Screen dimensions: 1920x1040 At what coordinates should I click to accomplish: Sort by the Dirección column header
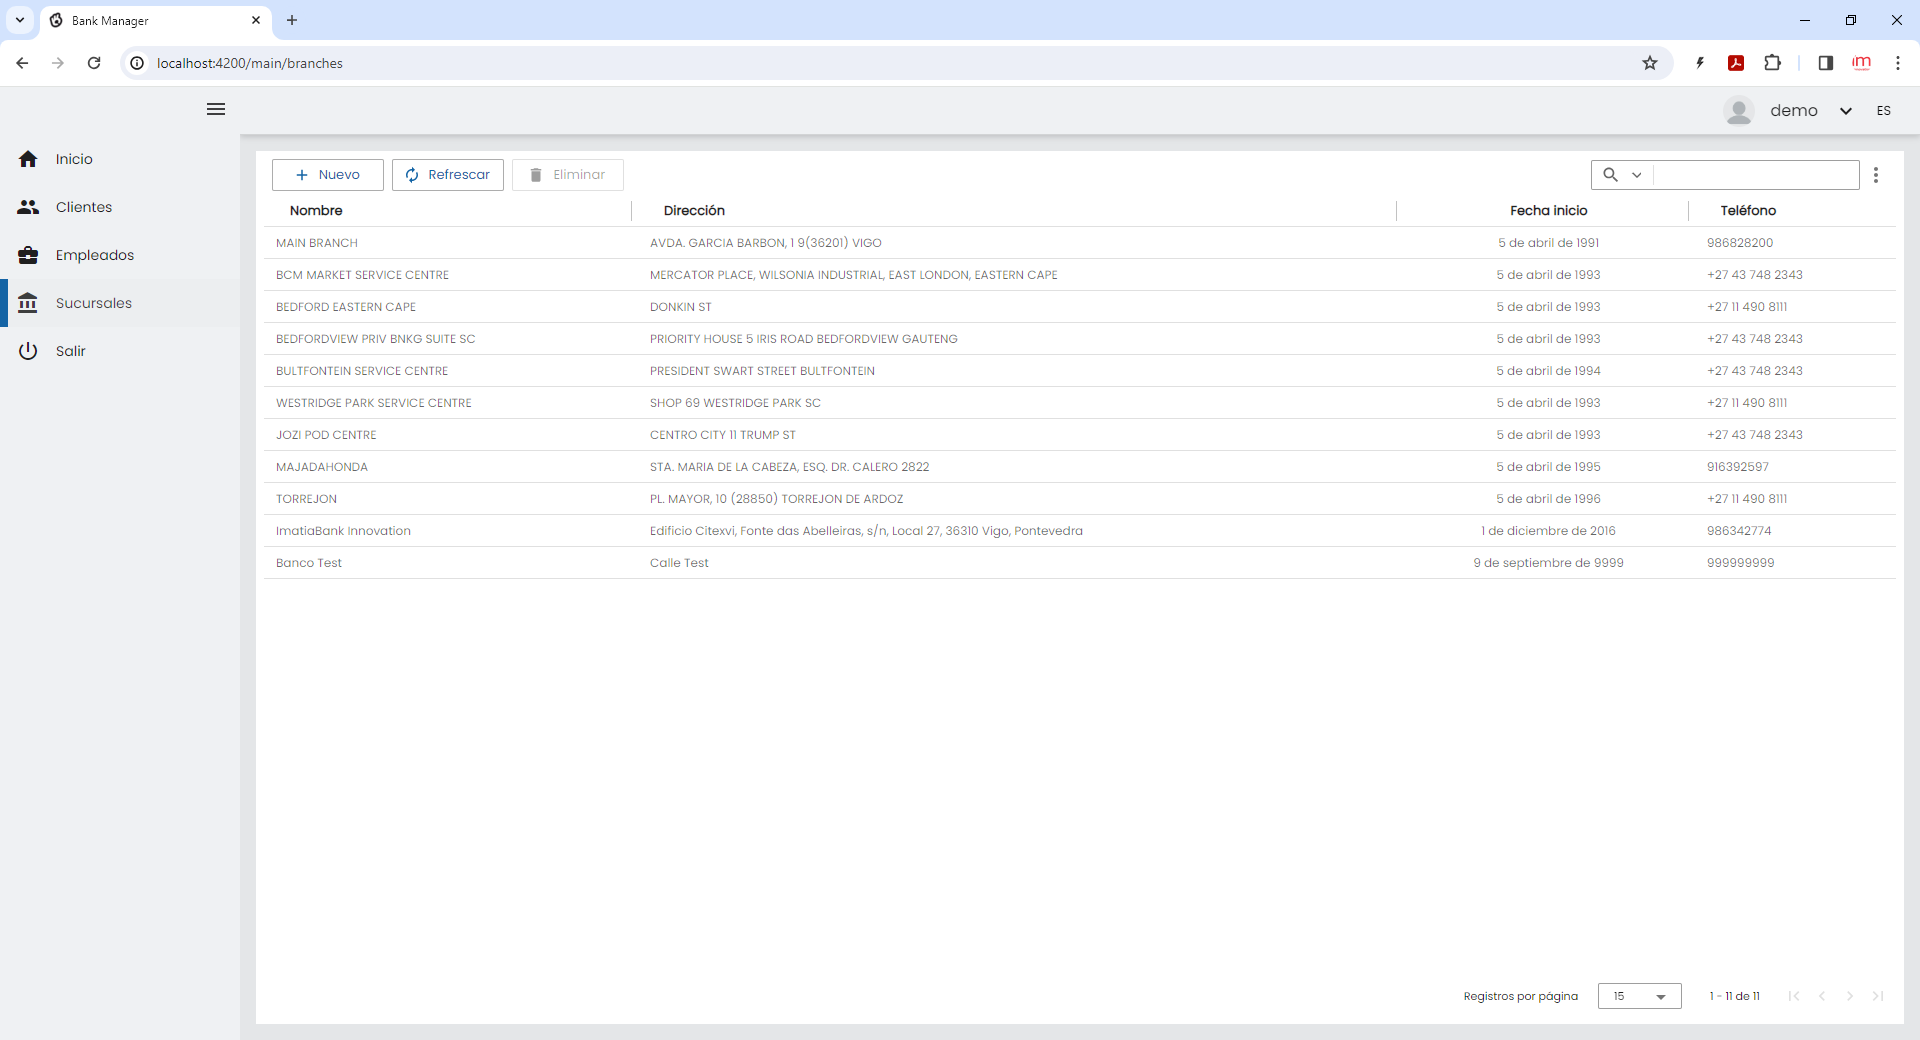click(694, 210)
